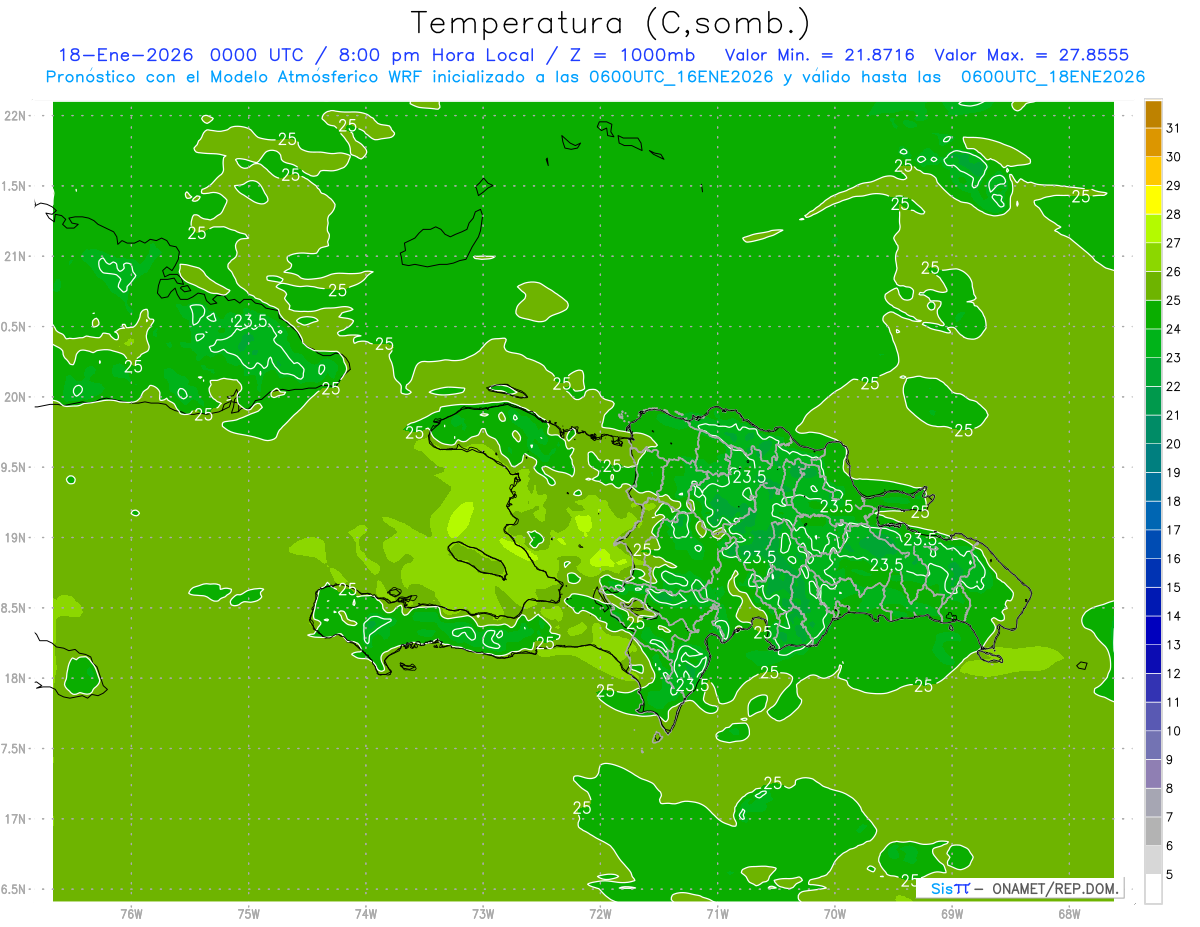Click the '21N' latitude axis label

tap(17, 257)
